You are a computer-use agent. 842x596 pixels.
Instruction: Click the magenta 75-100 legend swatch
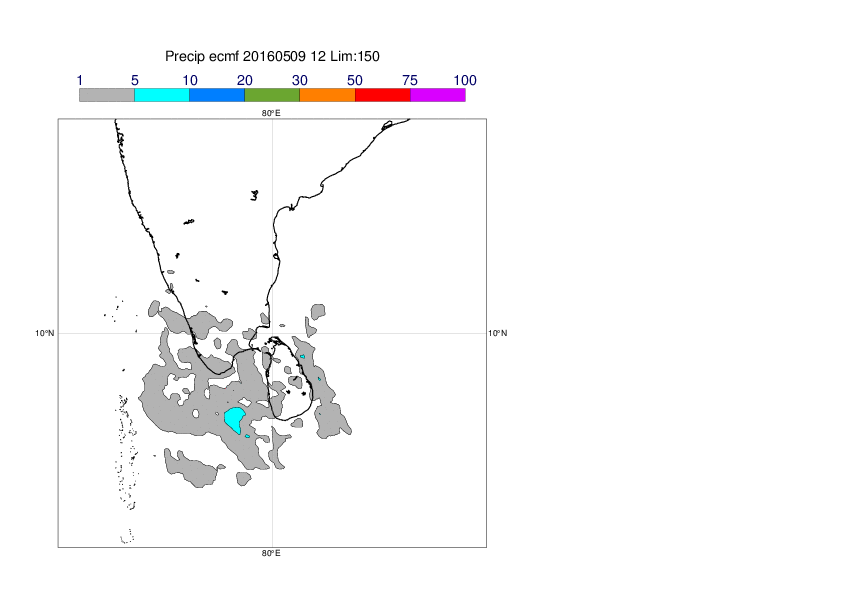point(438,95)
